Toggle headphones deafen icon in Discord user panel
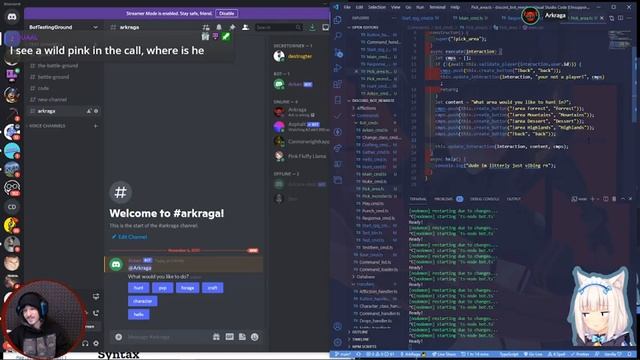The image size is (640, 360). pos(85,344)
